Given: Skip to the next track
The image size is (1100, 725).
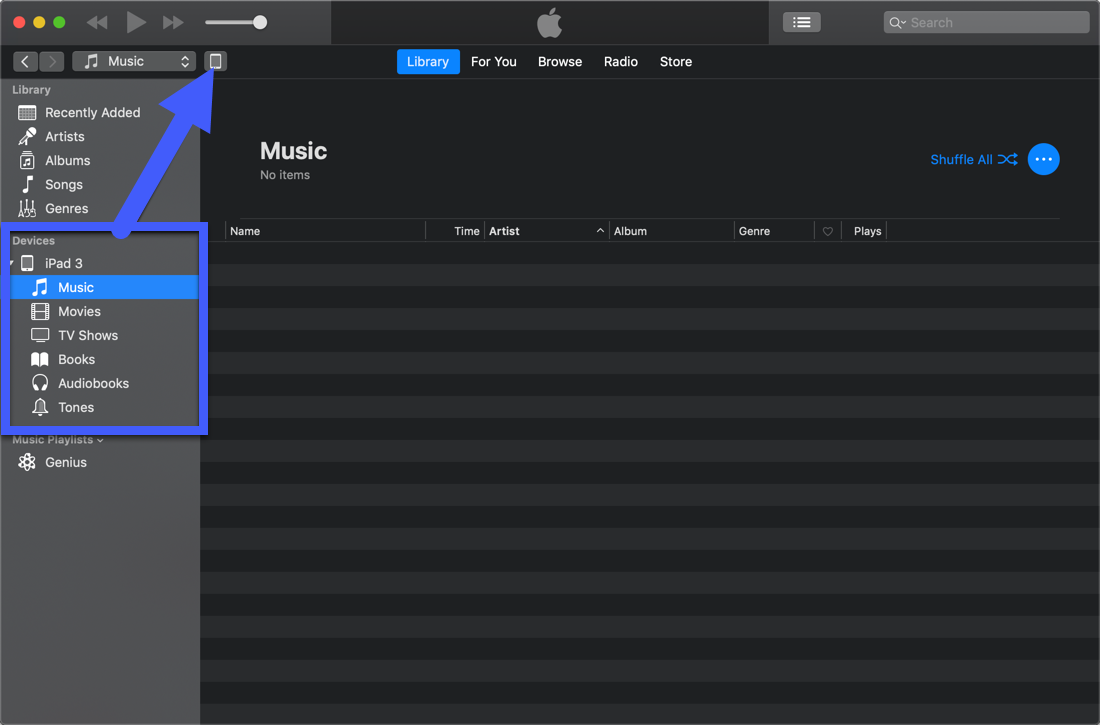Looking at the screenshot, I should 173,22.
